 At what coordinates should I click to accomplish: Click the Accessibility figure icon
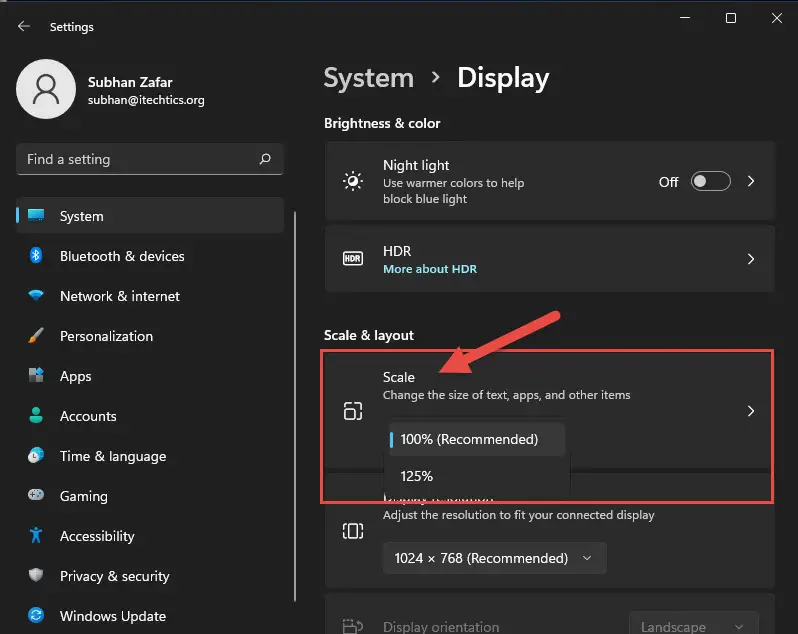tap(36, 535)
